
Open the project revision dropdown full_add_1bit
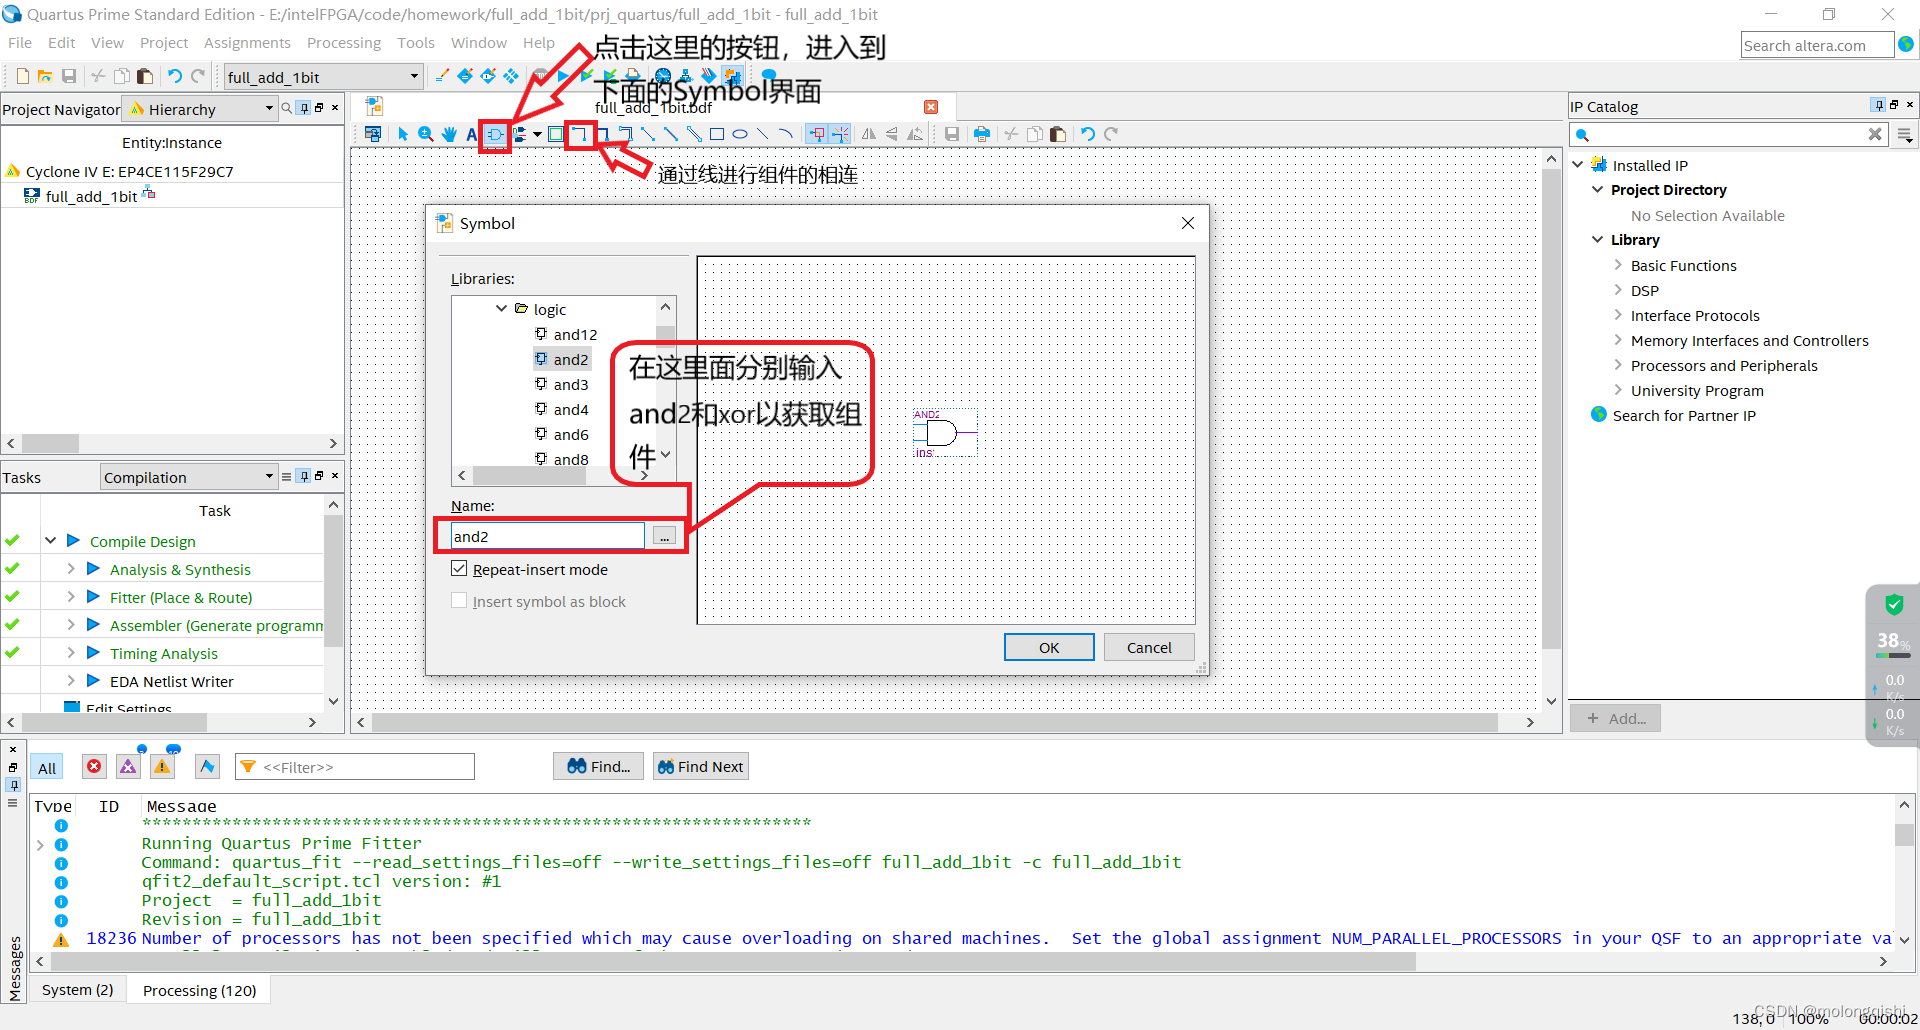[323, 77]
